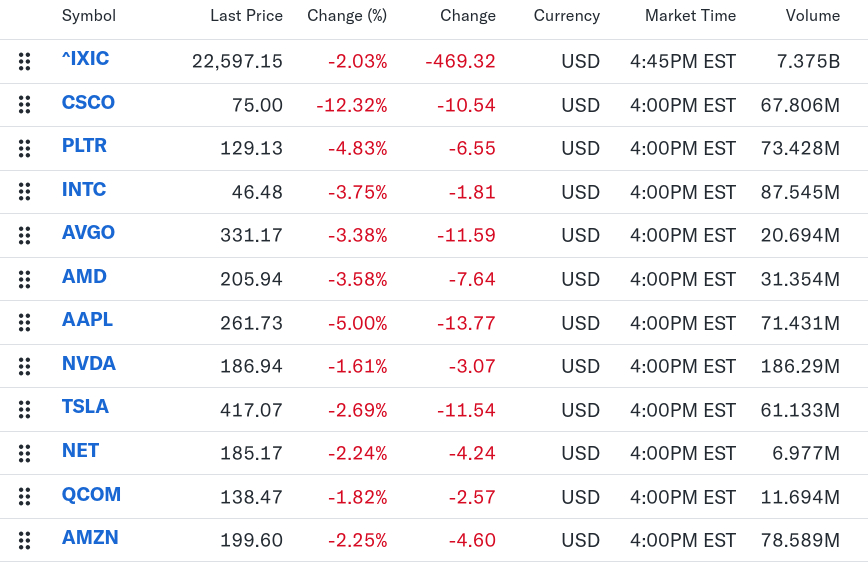Image resolution: width=868 pixels, height=566 pixels.
Task: Click the drag handle icon beside NVDA
Action: pyautogui.click(x=25, y=366)
